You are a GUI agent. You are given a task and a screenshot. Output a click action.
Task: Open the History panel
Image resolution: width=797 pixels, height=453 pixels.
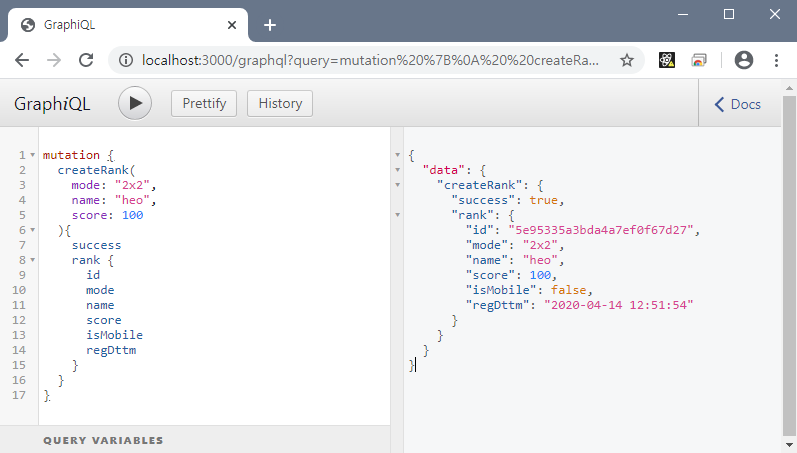280,104
